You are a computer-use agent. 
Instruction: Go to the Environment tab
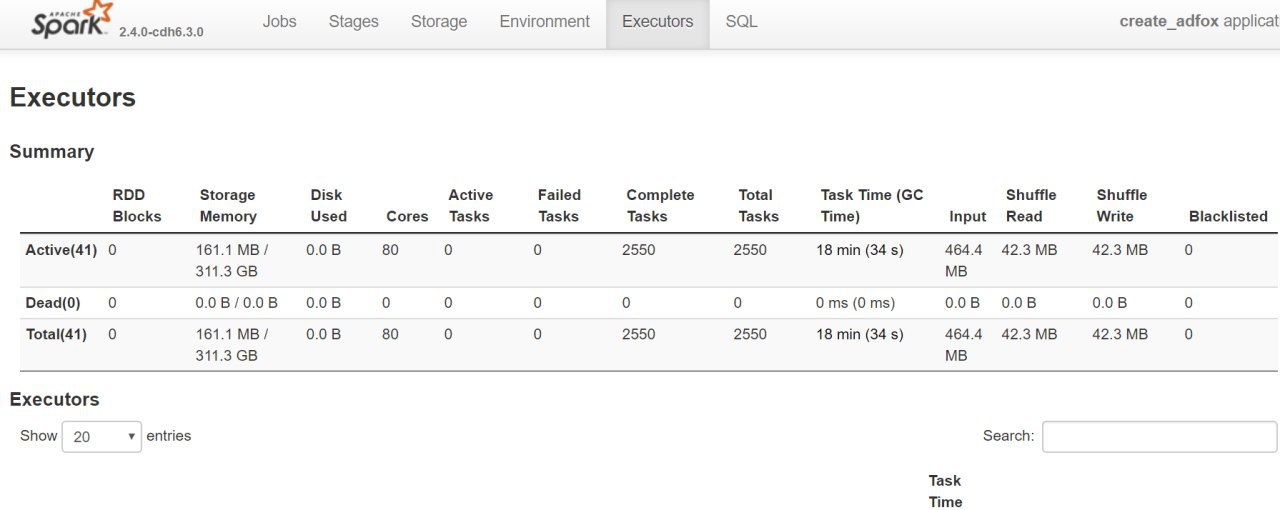click(545, 21)
